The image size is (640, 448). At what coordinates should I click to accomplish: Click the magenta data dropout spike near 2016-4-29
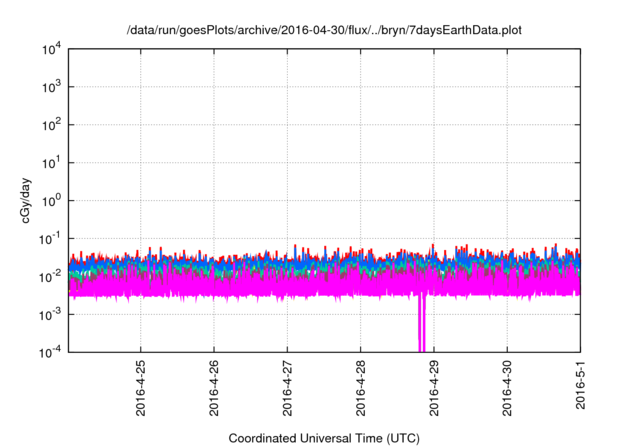(x=422, y=322)
